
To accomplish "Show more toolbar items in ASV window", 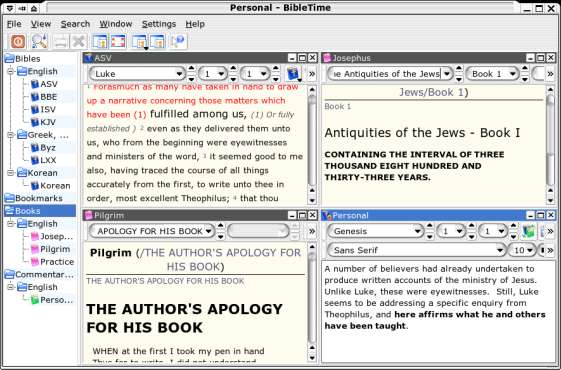I will pos(312,74).
